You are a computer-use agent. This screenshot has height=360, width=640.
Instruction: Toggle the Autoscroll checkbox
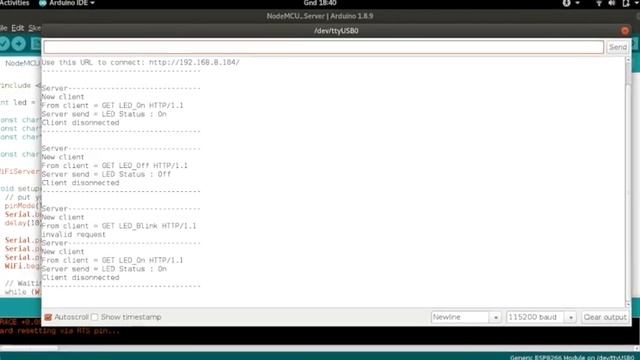tap(48, 317)
